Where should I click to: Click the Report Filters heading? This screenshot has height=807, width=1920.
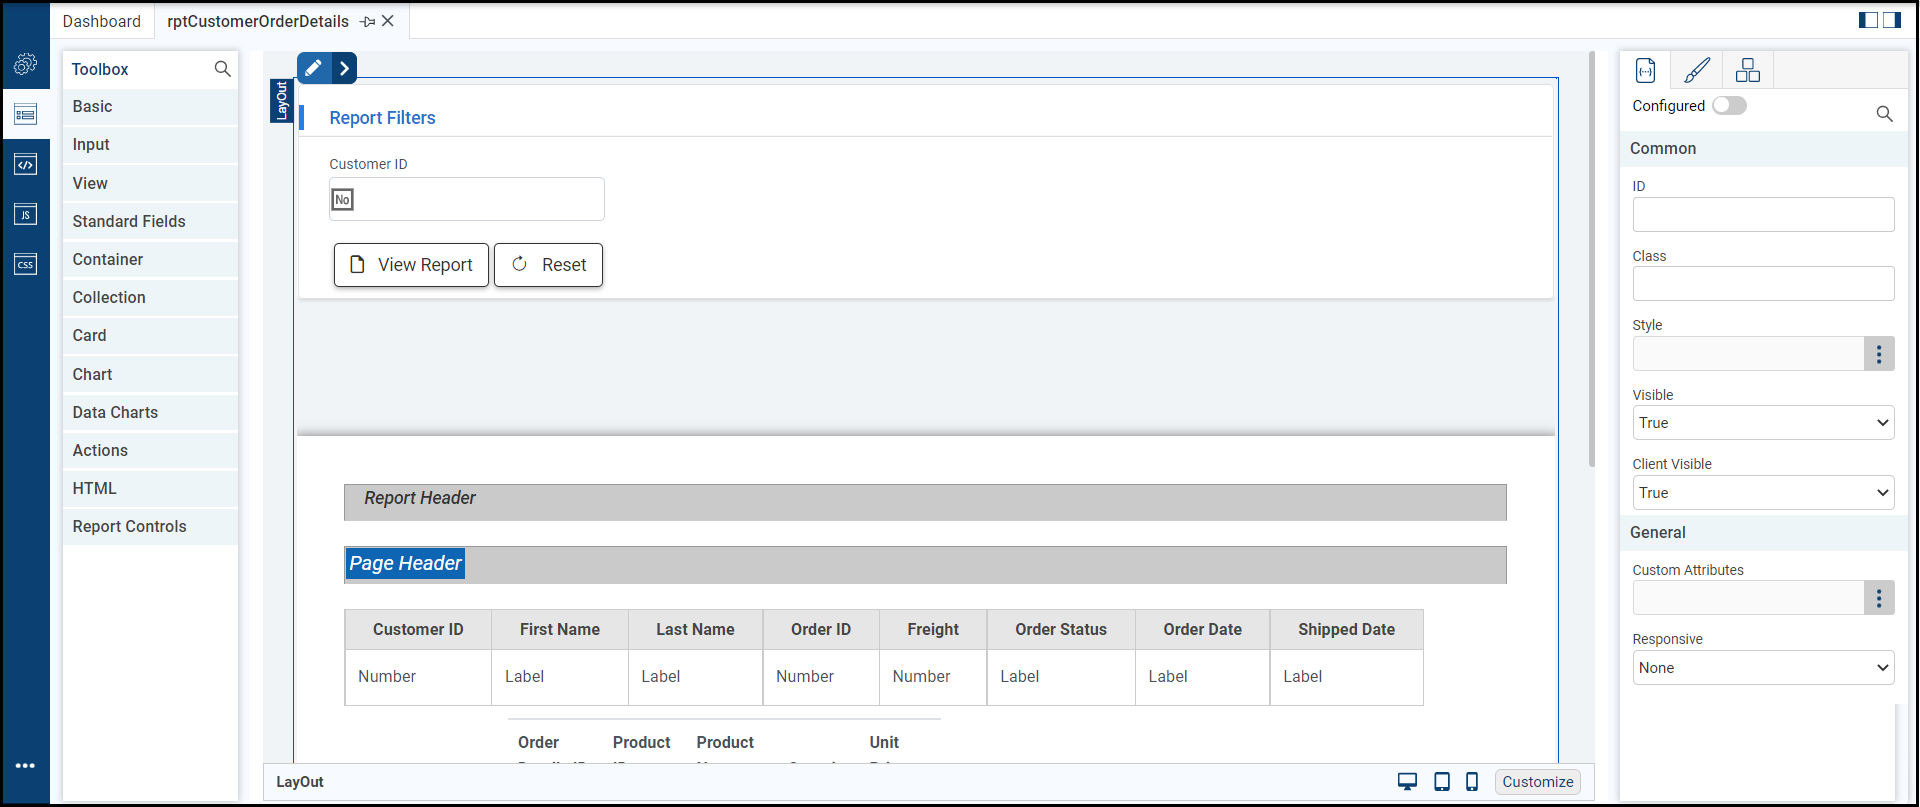click(383, 118)
